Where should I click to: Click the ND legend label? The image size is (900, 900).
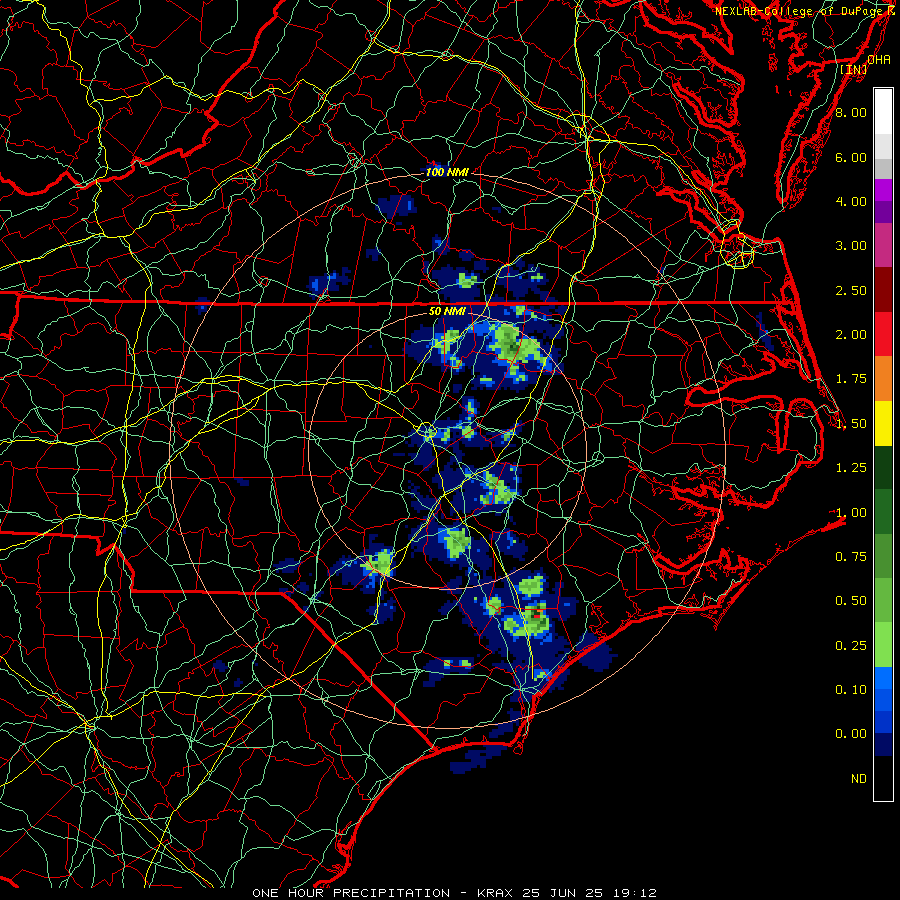[859, 779]
